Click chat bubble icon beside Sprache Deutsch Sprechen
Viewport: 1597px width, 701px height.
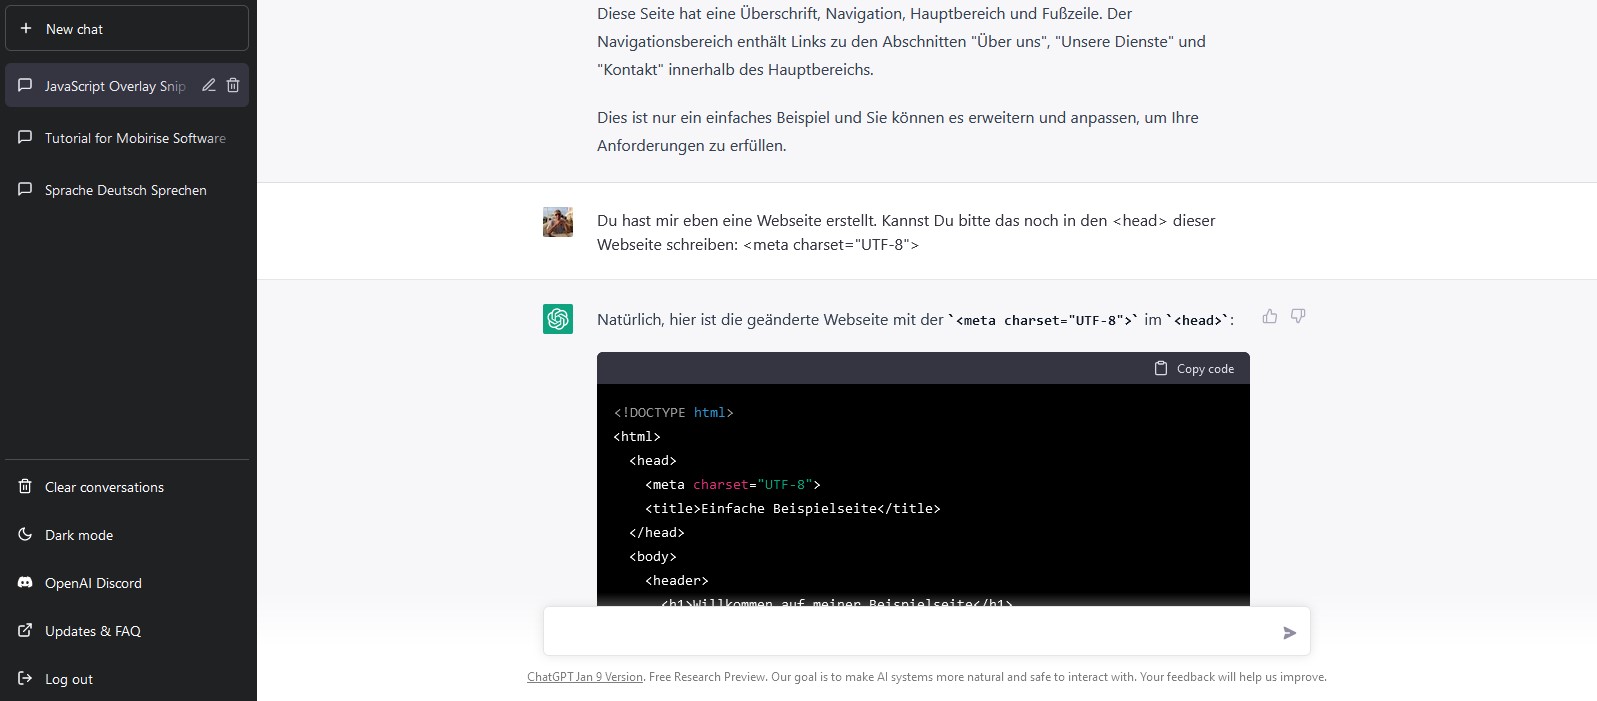coord(25,189)
